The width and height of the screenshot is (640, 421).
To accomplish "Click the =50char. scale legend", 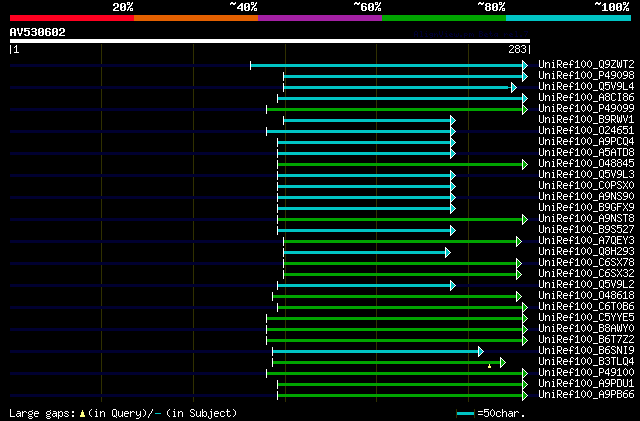I will 491,413.
